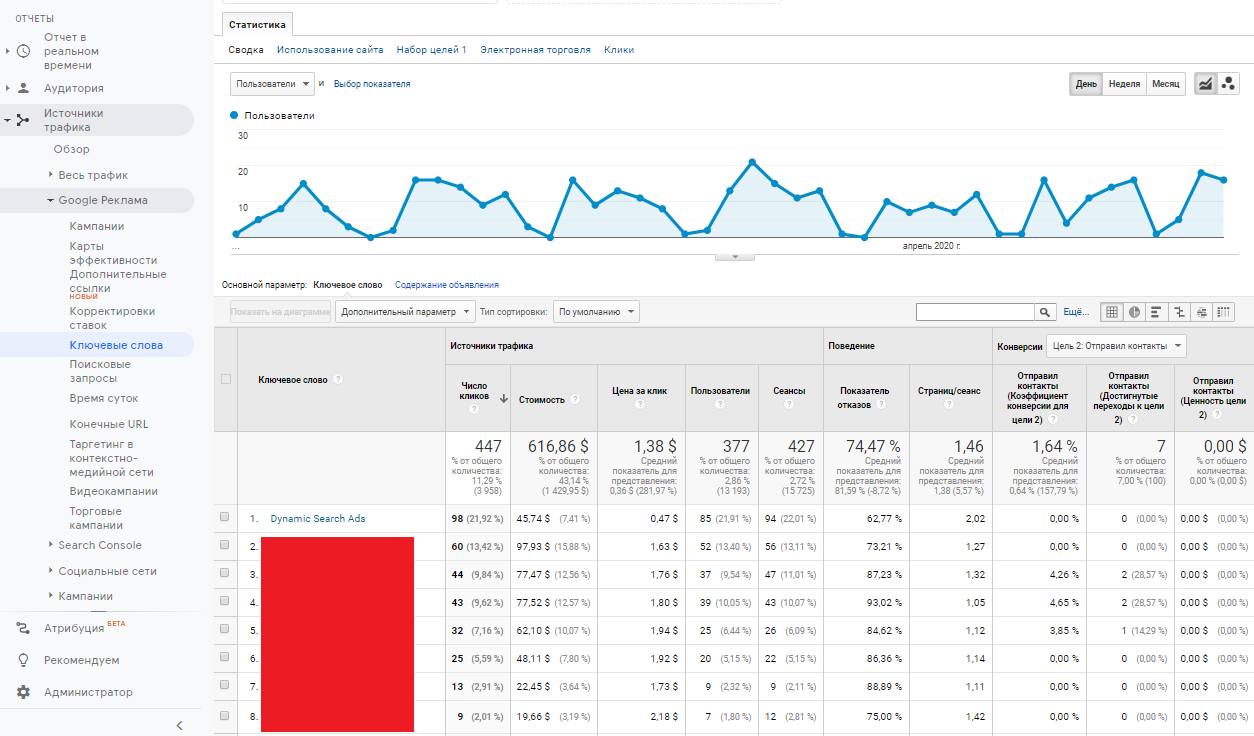
Task: Expand the sidebar Кампании section below Социальные сети
Action: coord(51,596)
